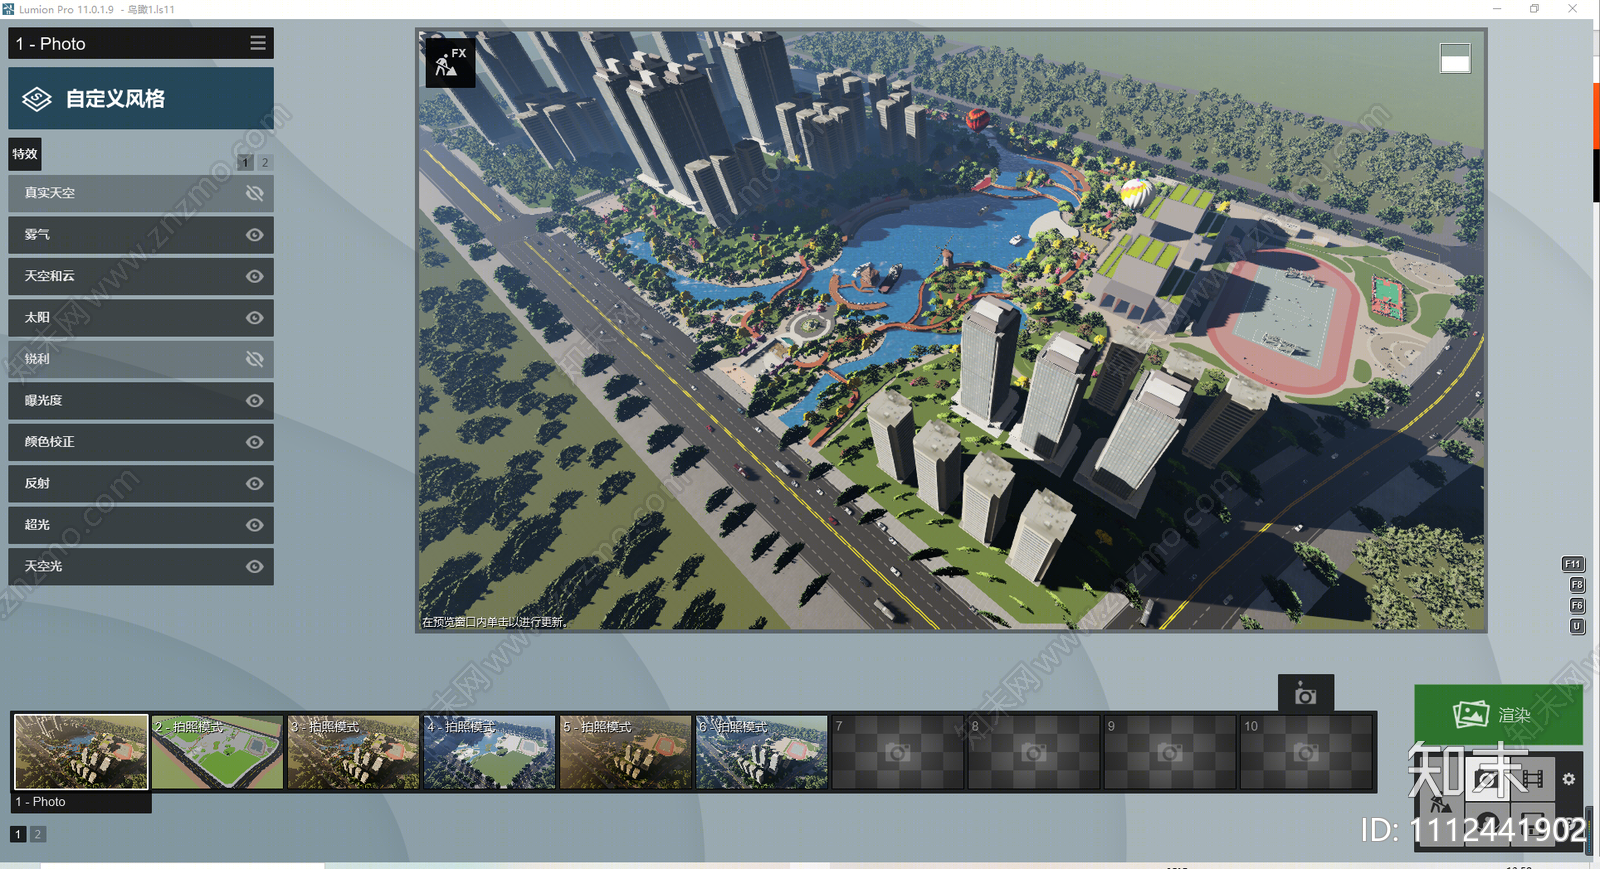This screenshot has width=1600, height=869.
Task: Toggle visibility of 天空光 effect
Action: tap(255, 567)
